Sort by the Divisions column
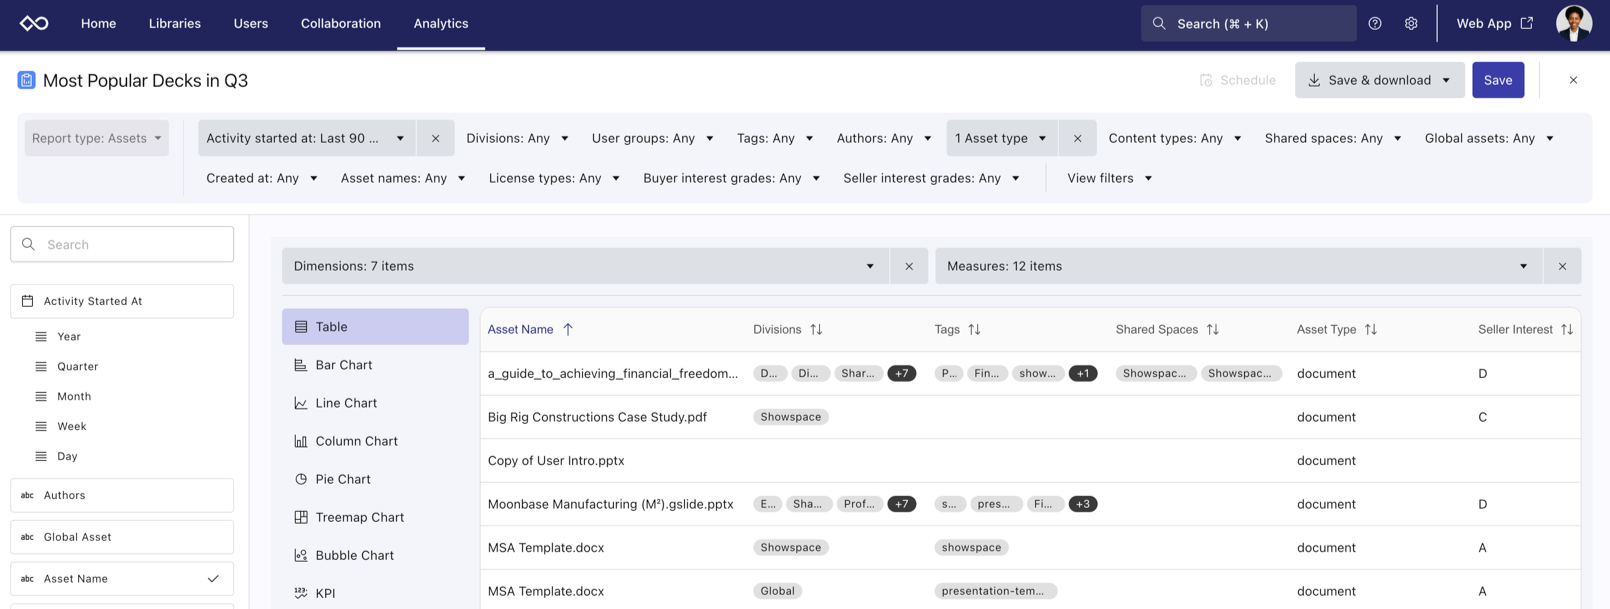This screenshot has width=1610, height=609. pyautogui.click(x=816, y=329)
